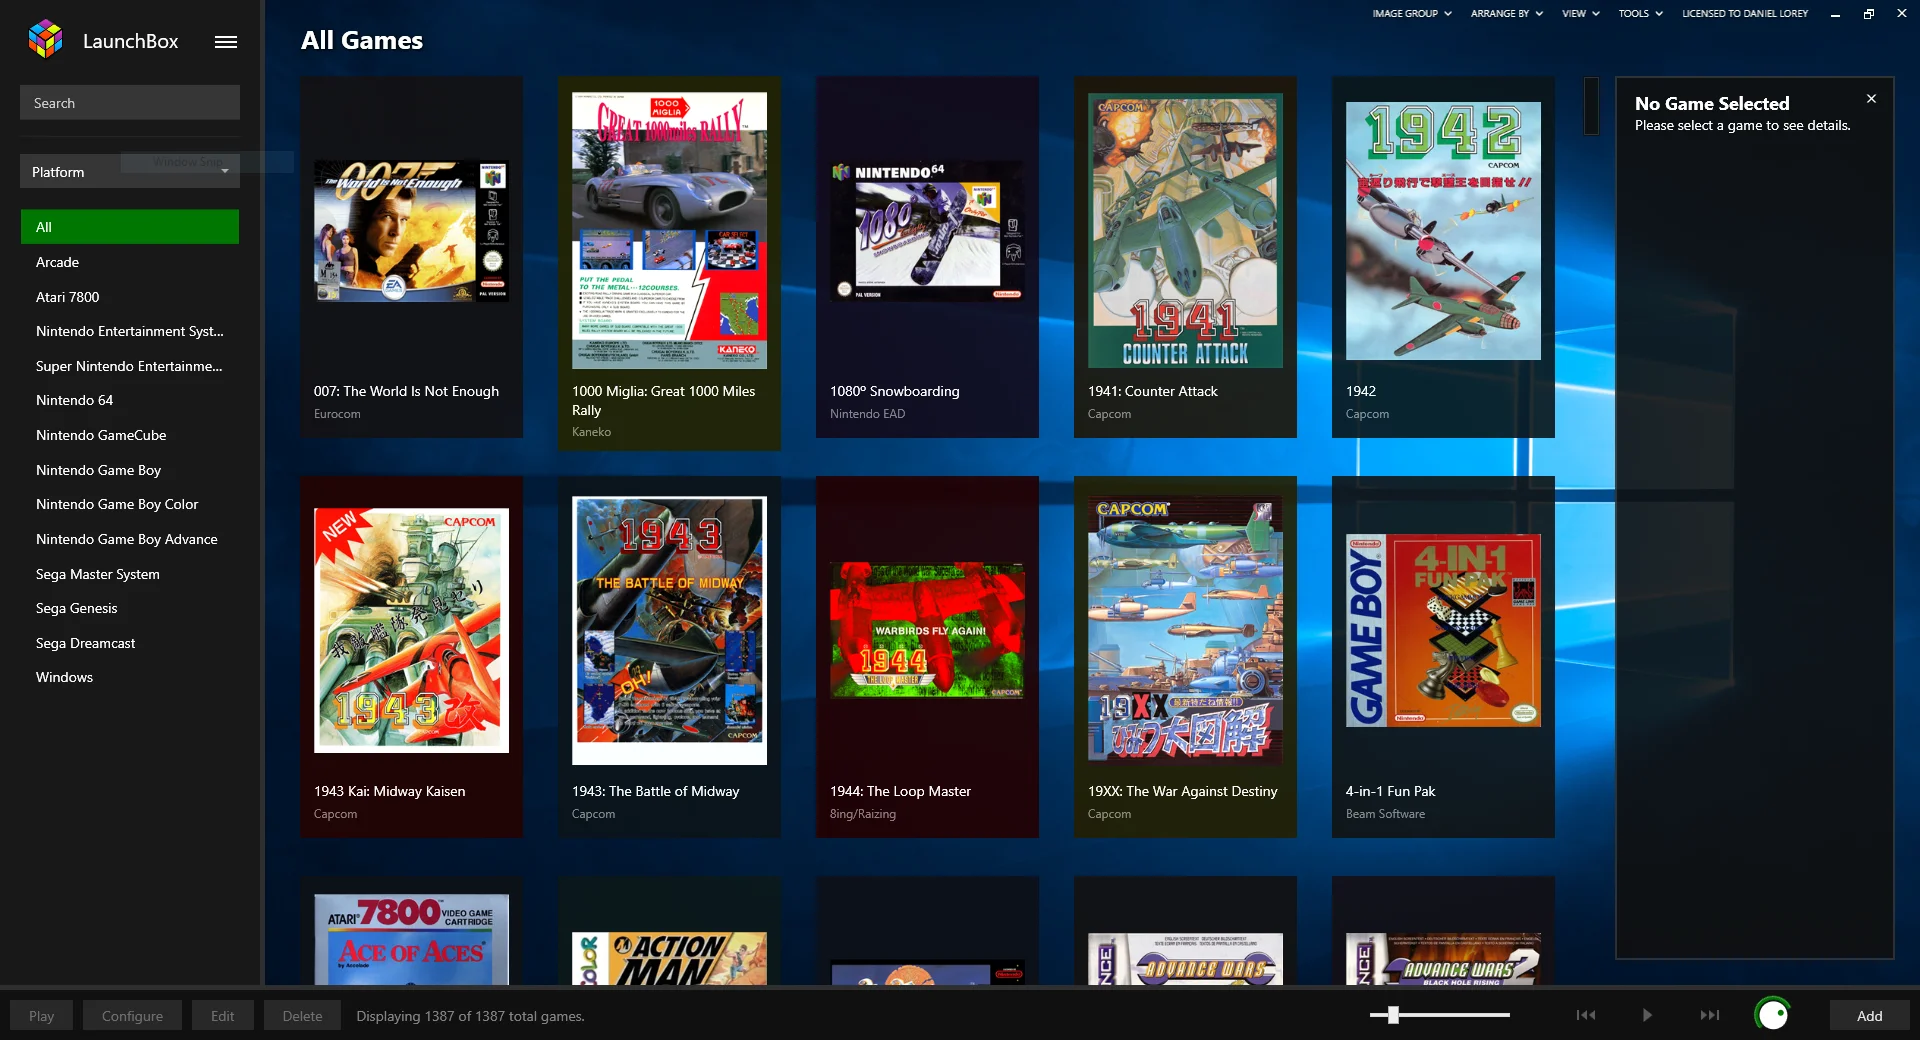
Task: Click in the Search field
Action: tap(130, 103)
